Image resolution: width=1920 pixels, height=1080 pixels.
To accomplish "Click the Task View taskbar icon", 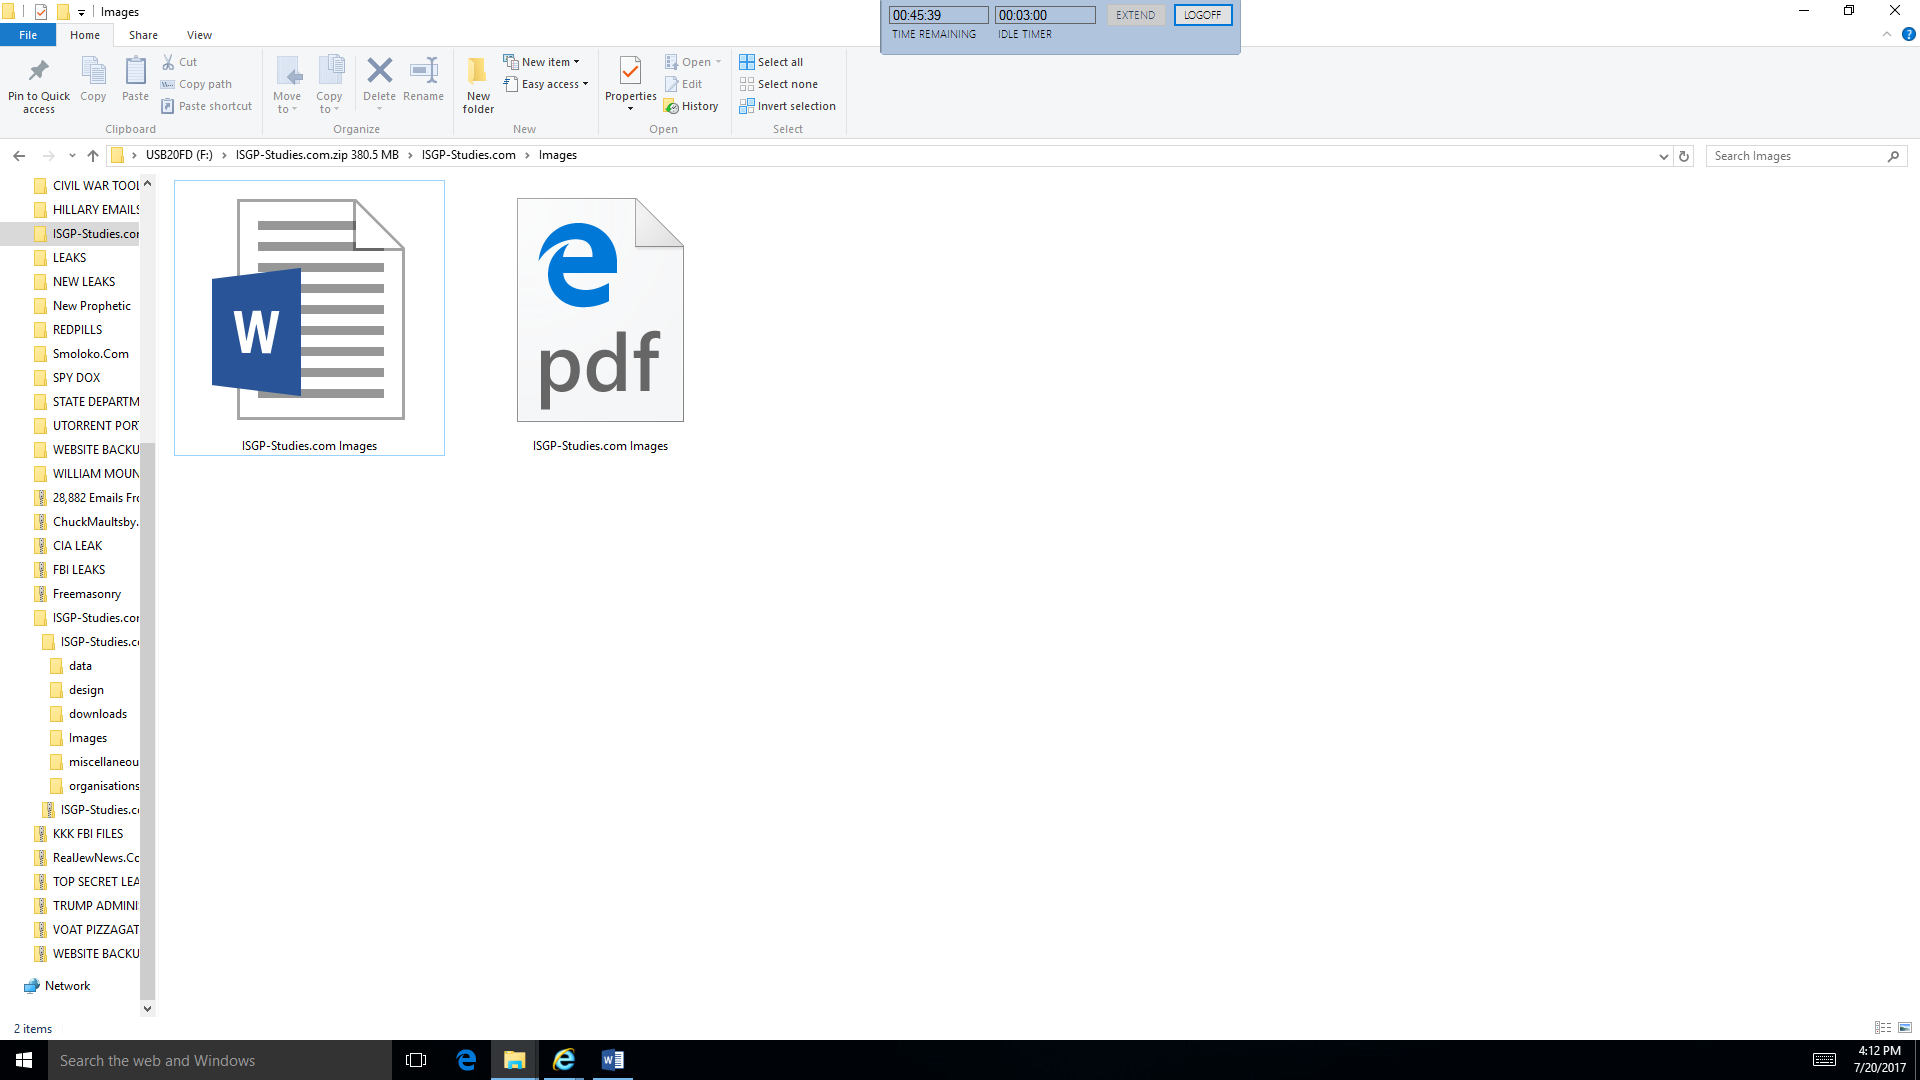I will coord(416,1060).
